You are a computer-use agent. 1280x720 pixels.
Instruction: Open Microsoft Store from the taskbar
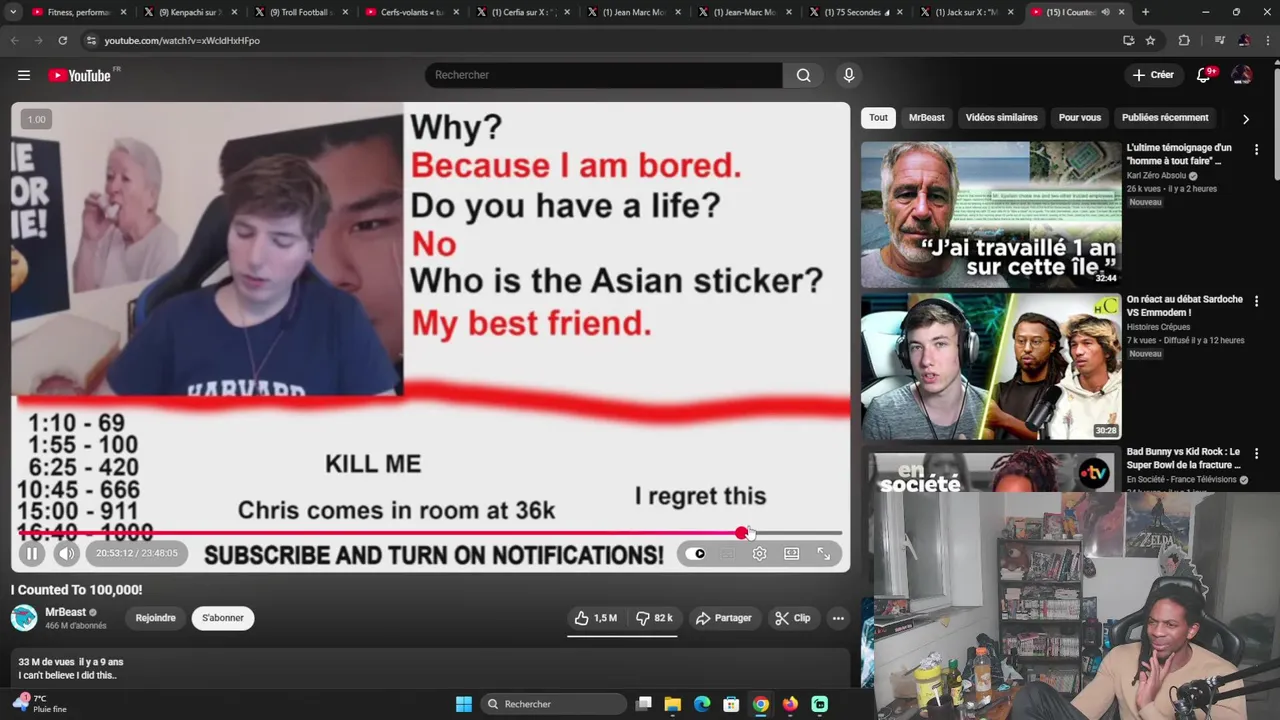pos(731,704)
